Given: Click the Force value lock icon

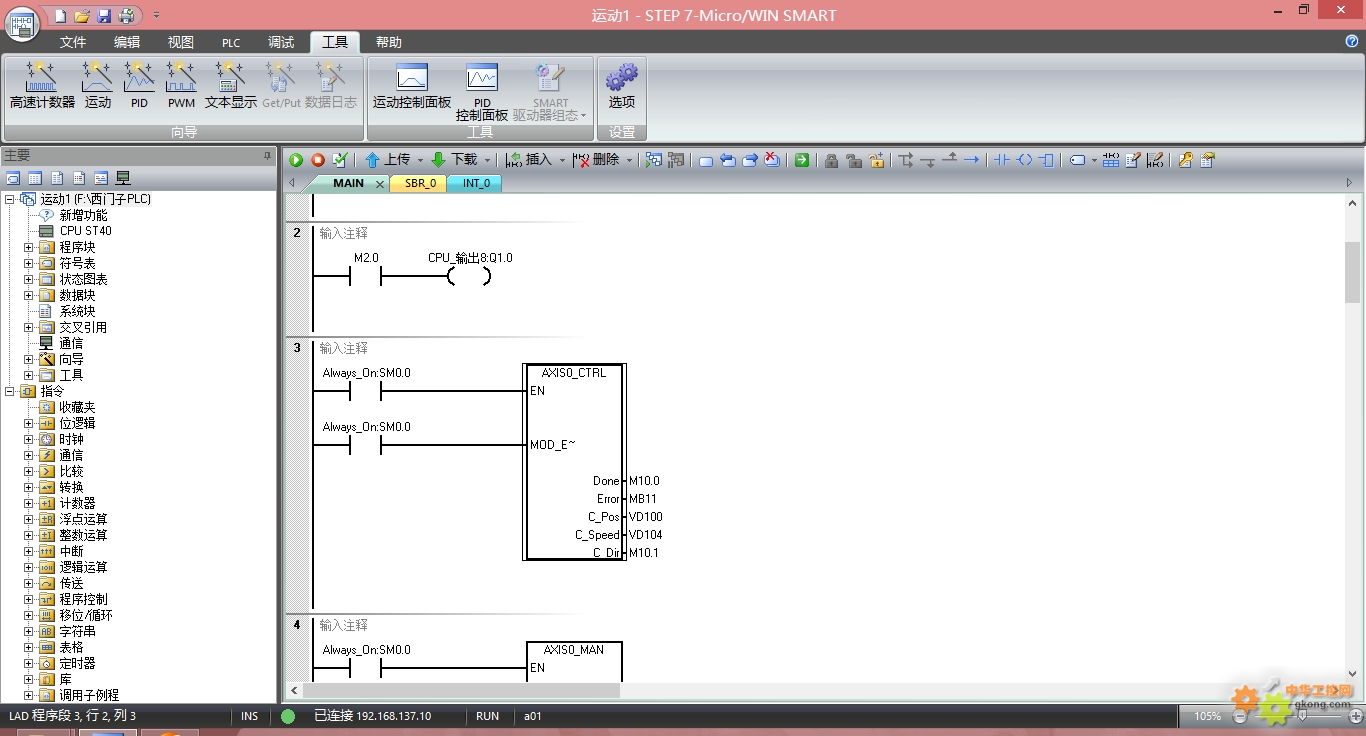Looking at the screenshot, I should (x=831, y=160).
